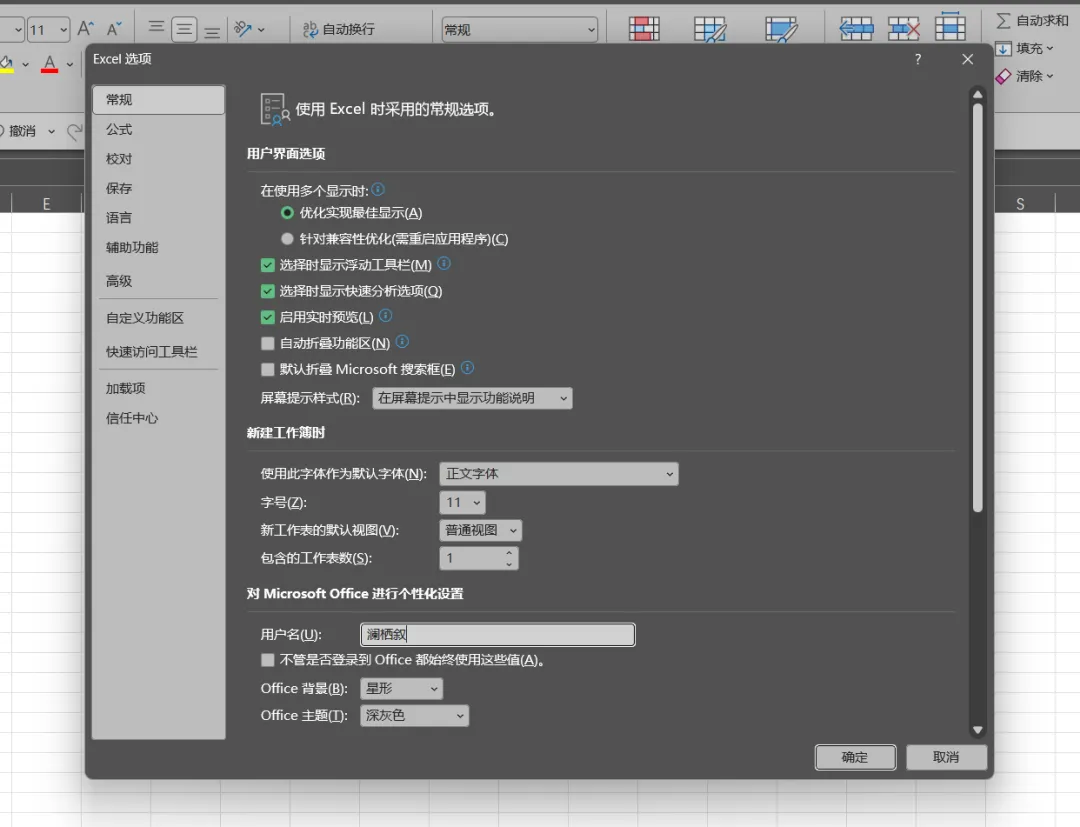This screenshot has width=1080, height=827.
Task: Click the 确定 button
Action: pyautogui.click(x=855, y=757)
